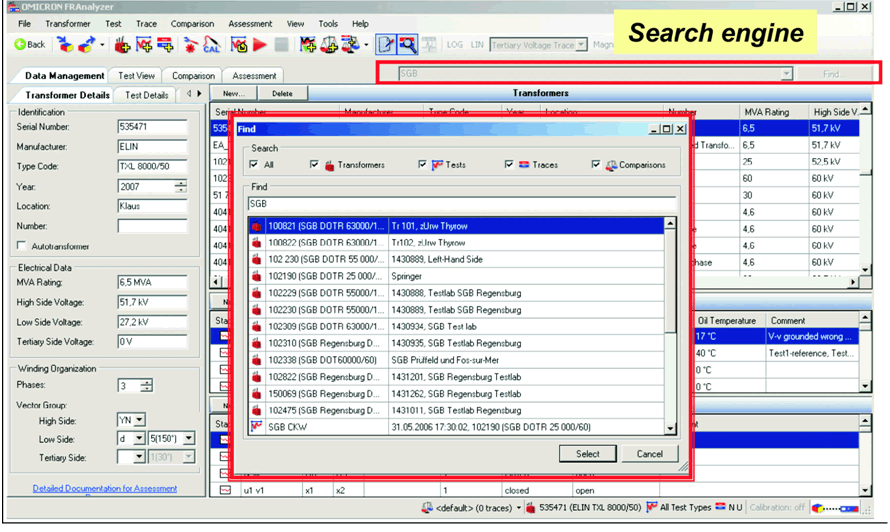890x532 pixels.
Task: Open the SGB search combo box dropdown arrow
Action: pos(786,74)
